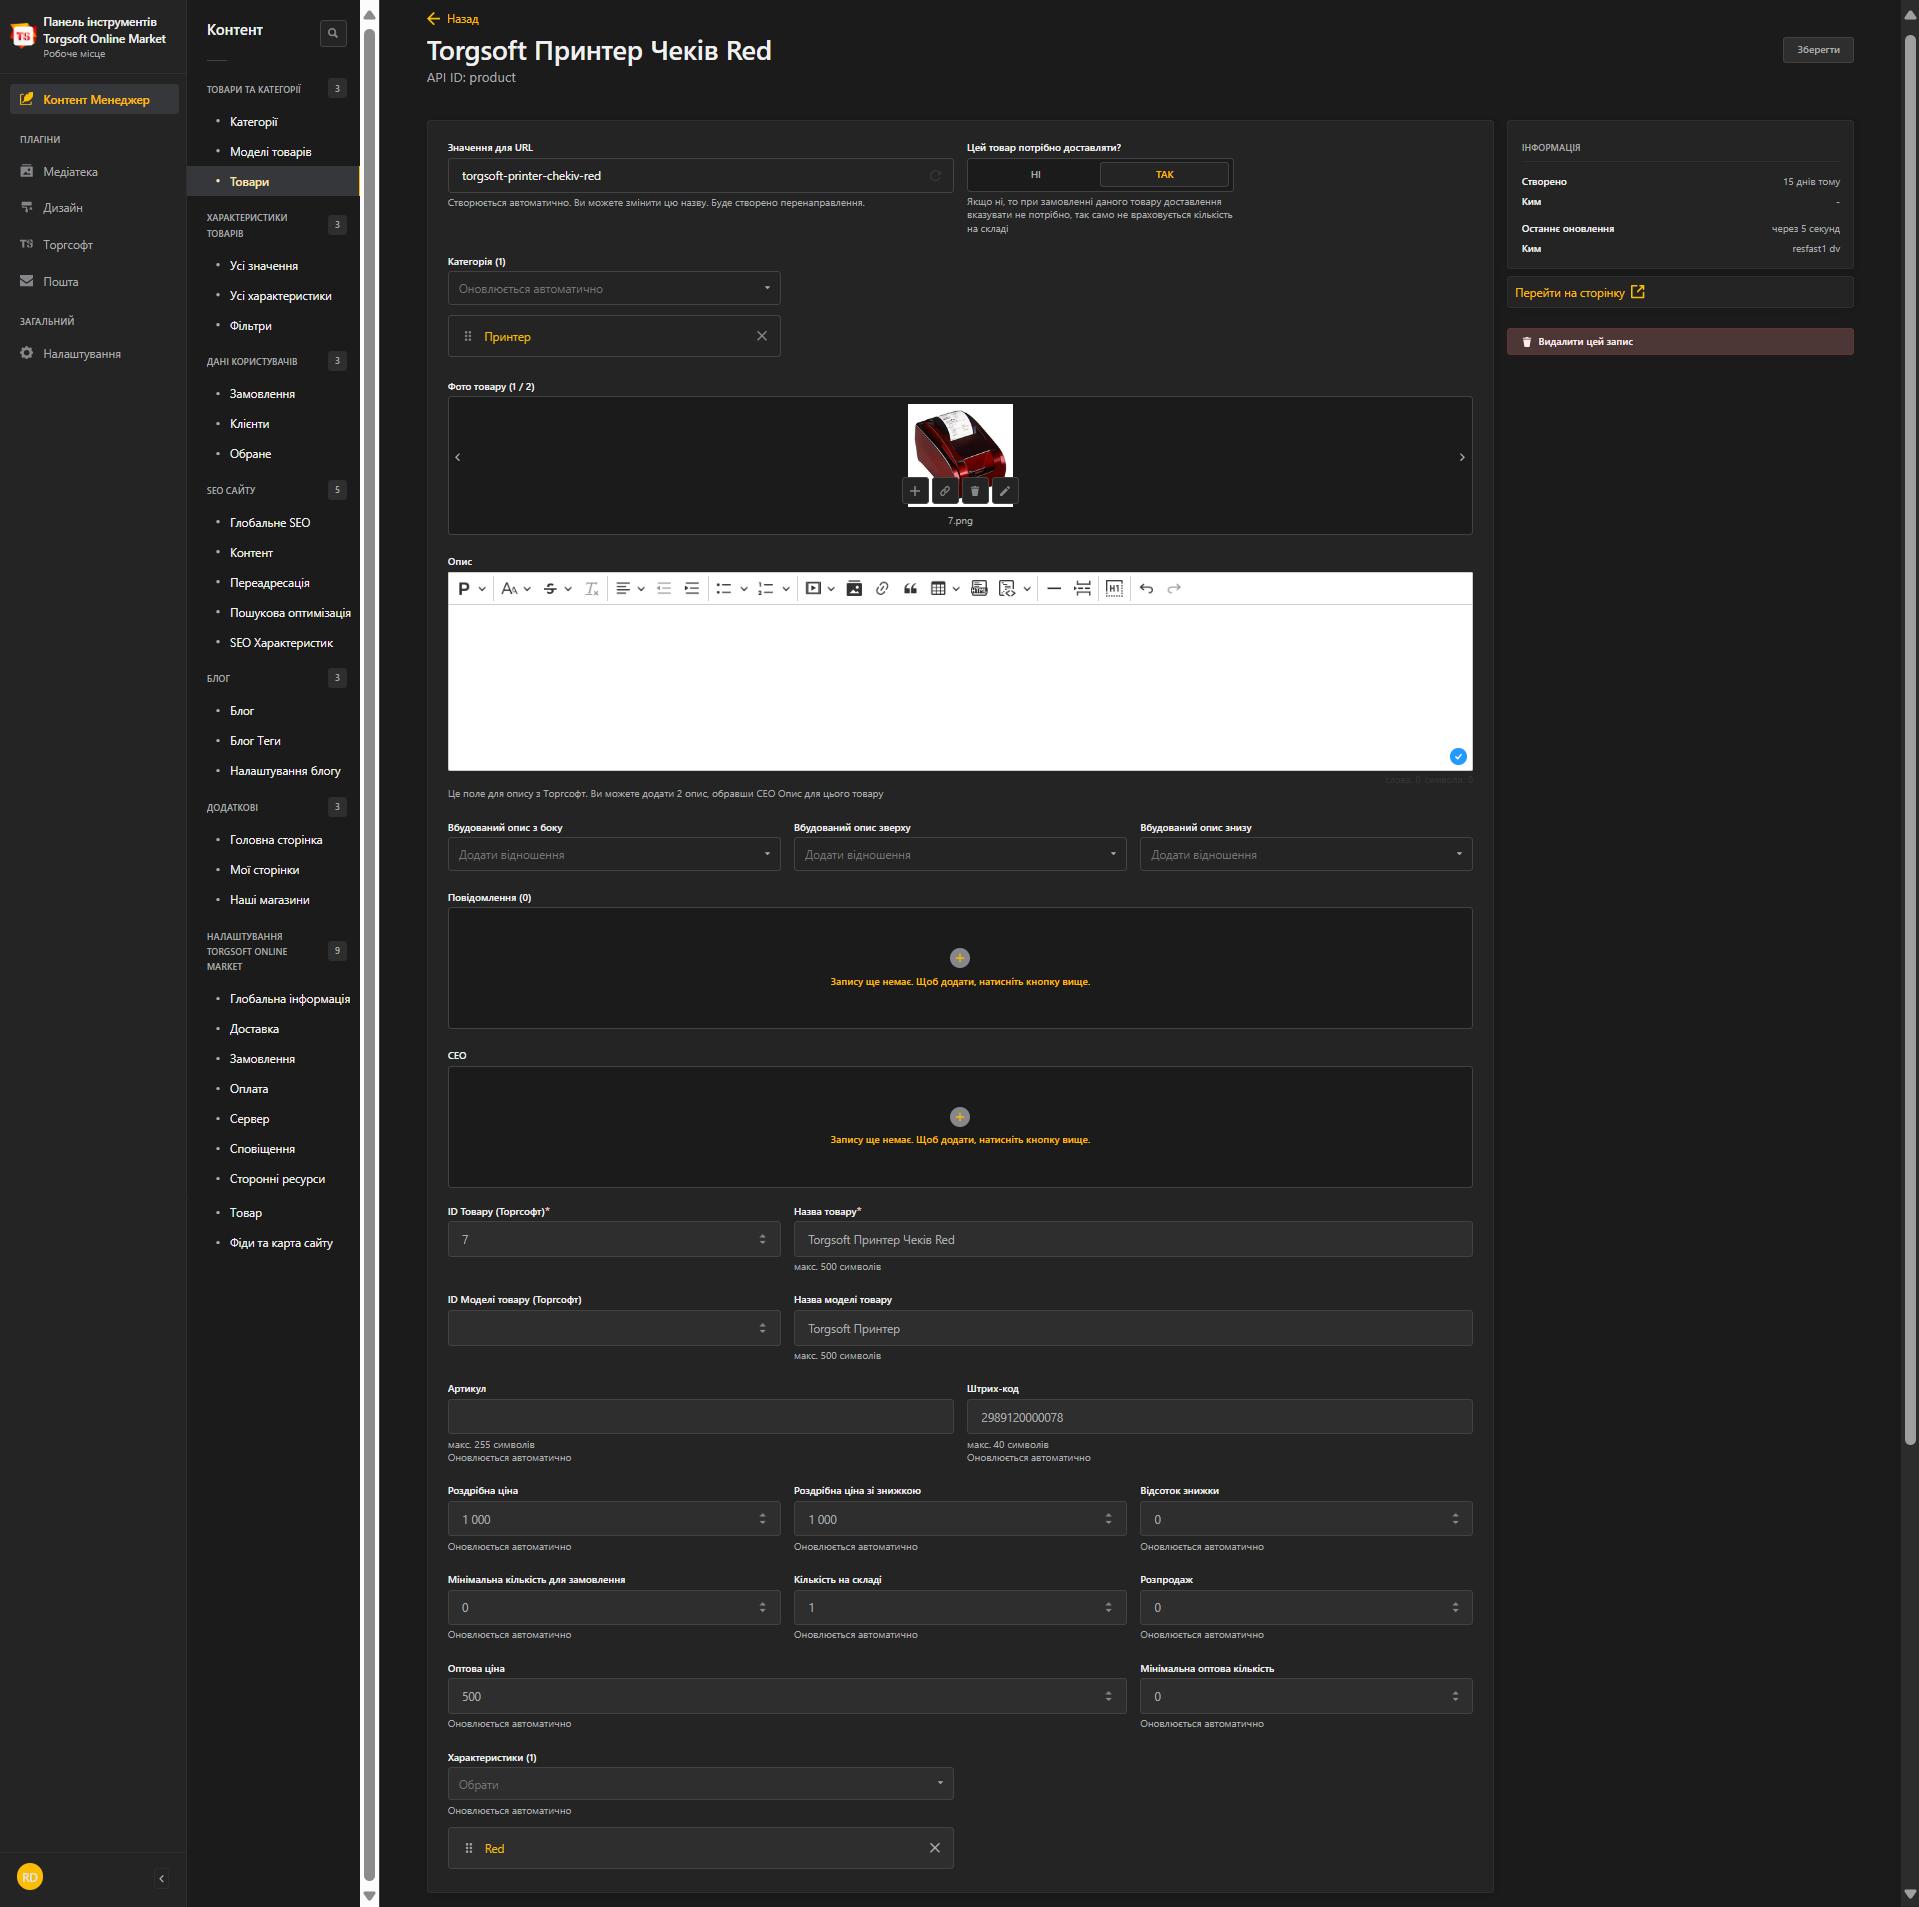Insert page break in editor
This screenshot has width=1919, height=1907.
1083,589
